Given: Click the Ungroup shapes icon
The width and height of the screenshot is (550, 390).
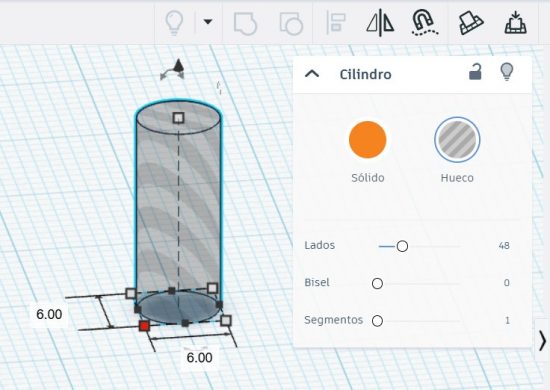Looking at the screenshot, I should (x=291, y=23).
